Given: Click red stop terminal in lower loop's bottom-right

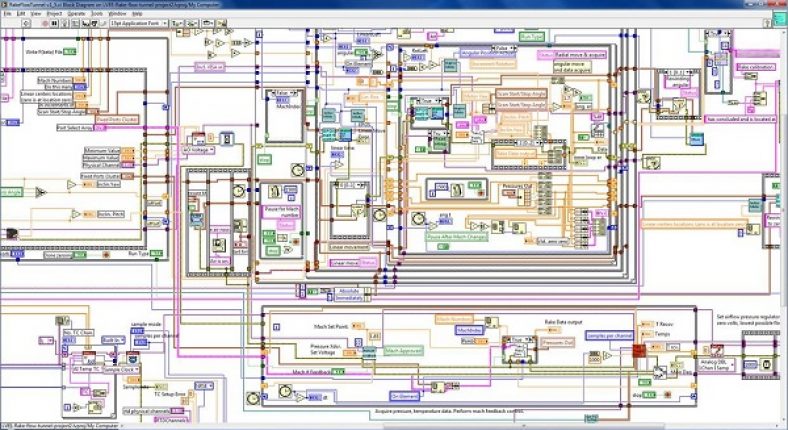Looking at the screenshot, I should (x=667, y=394).
